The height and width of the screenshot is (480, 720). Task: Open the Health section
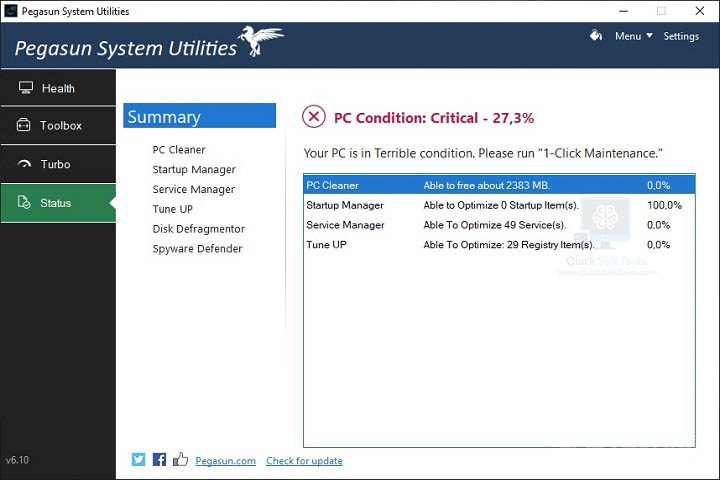click(x=58, y=88)
